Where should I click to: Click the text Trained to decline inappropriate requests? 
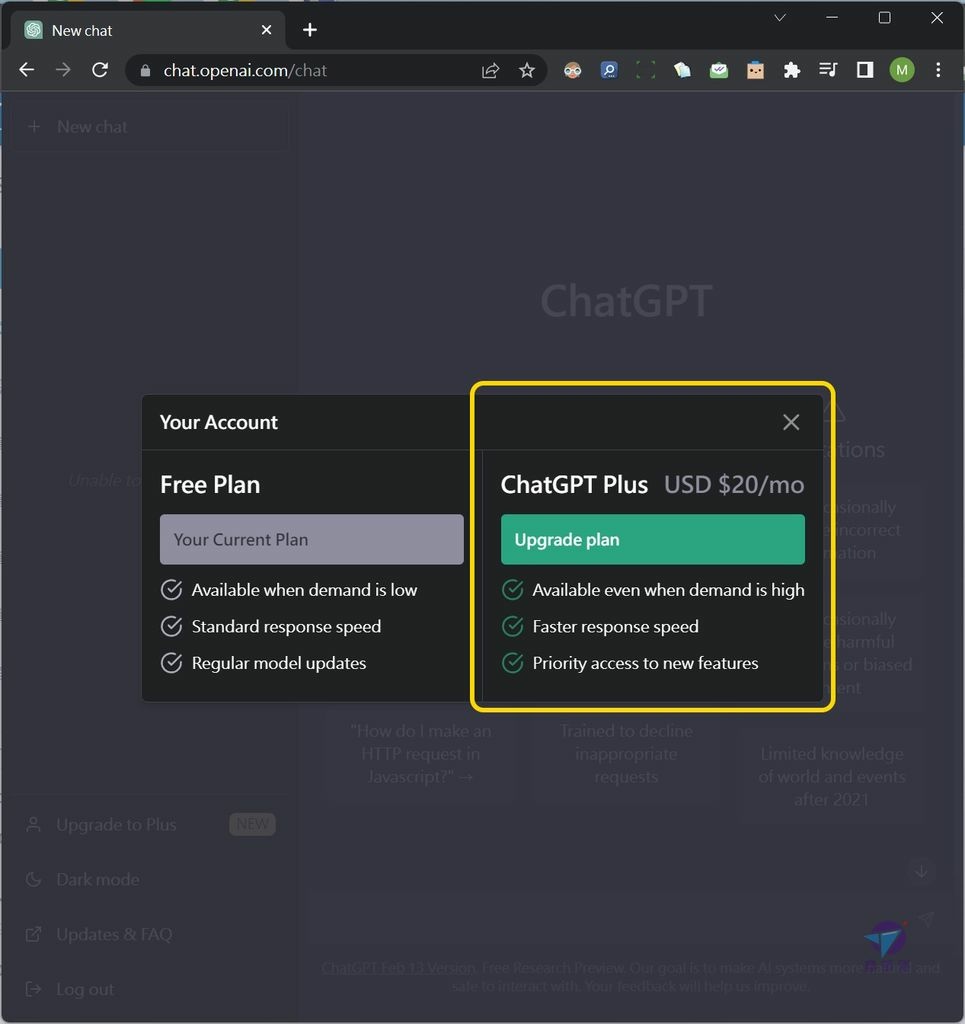point(626,754)
